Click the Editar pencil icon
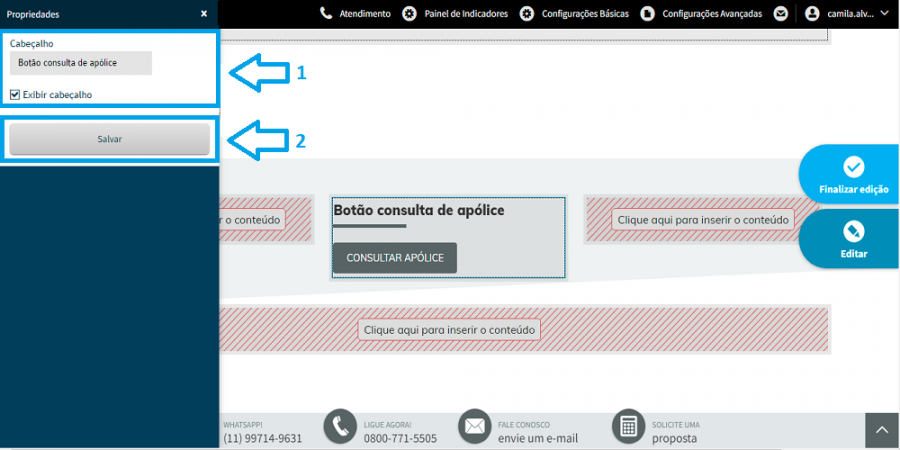 tap(854, 231)
